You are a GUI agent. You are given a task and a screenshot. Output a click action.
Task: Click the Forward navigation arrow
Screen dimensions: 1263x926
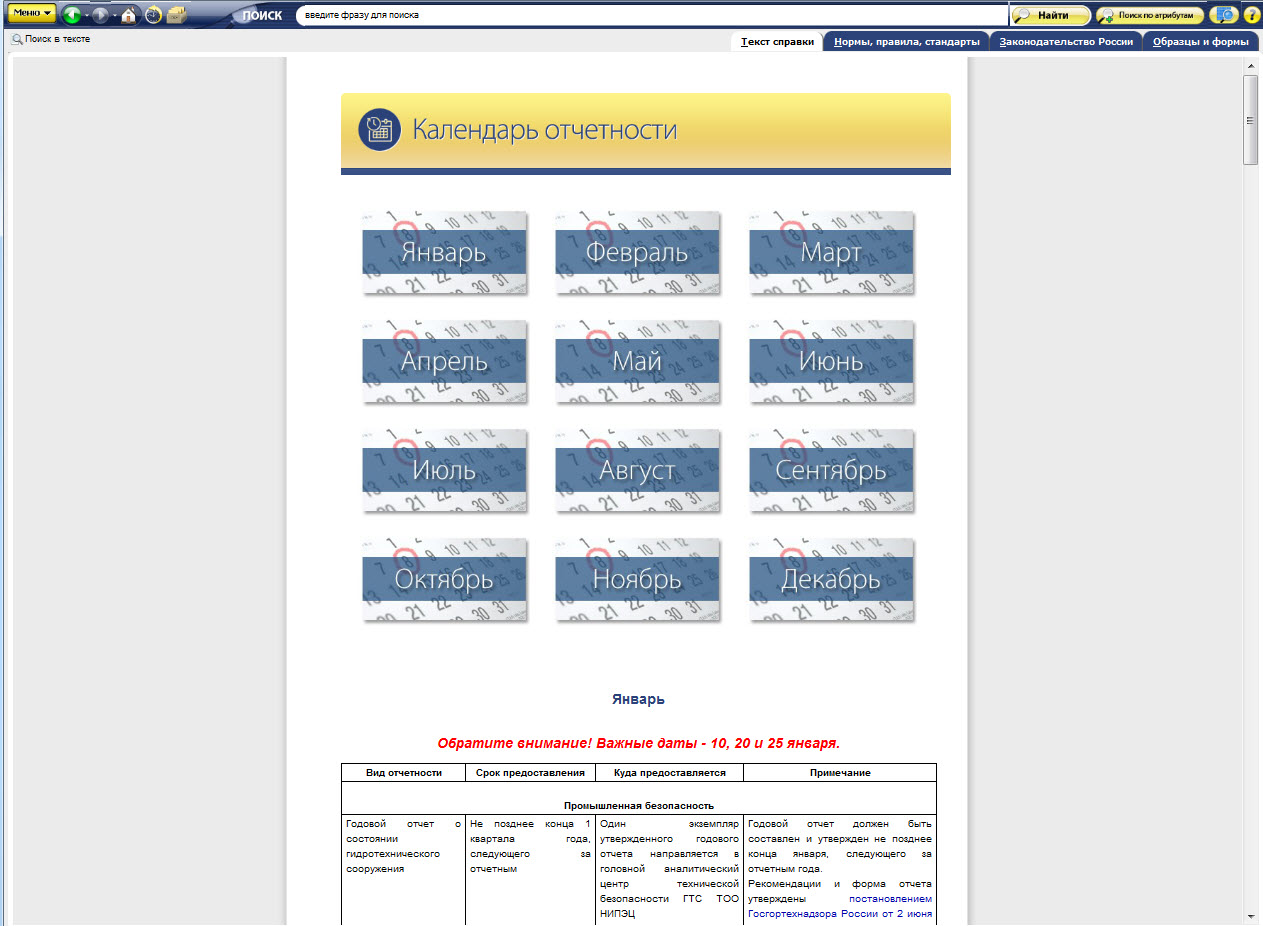point(100,15)
